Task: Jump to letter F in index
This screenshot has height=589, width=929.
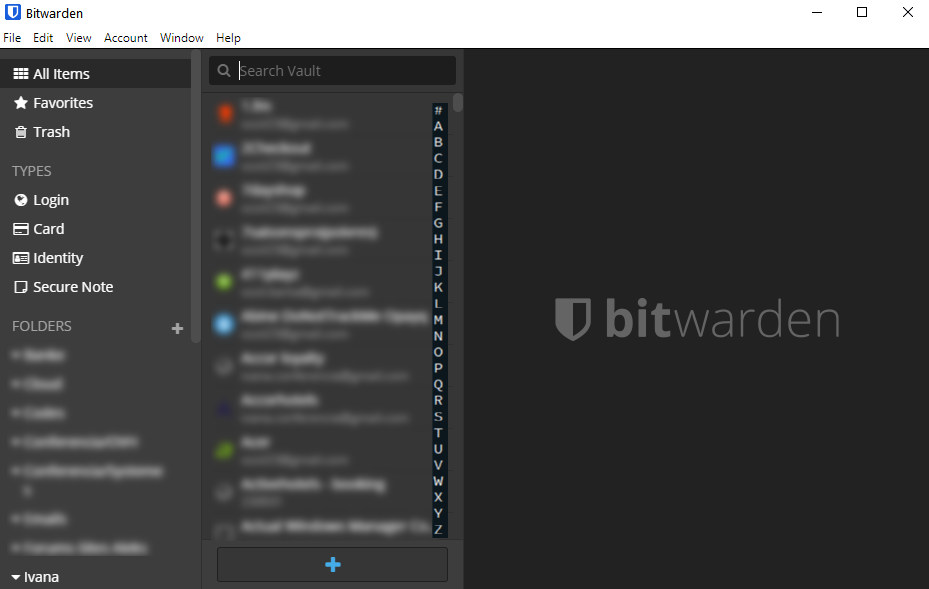Action: (438, 207)
